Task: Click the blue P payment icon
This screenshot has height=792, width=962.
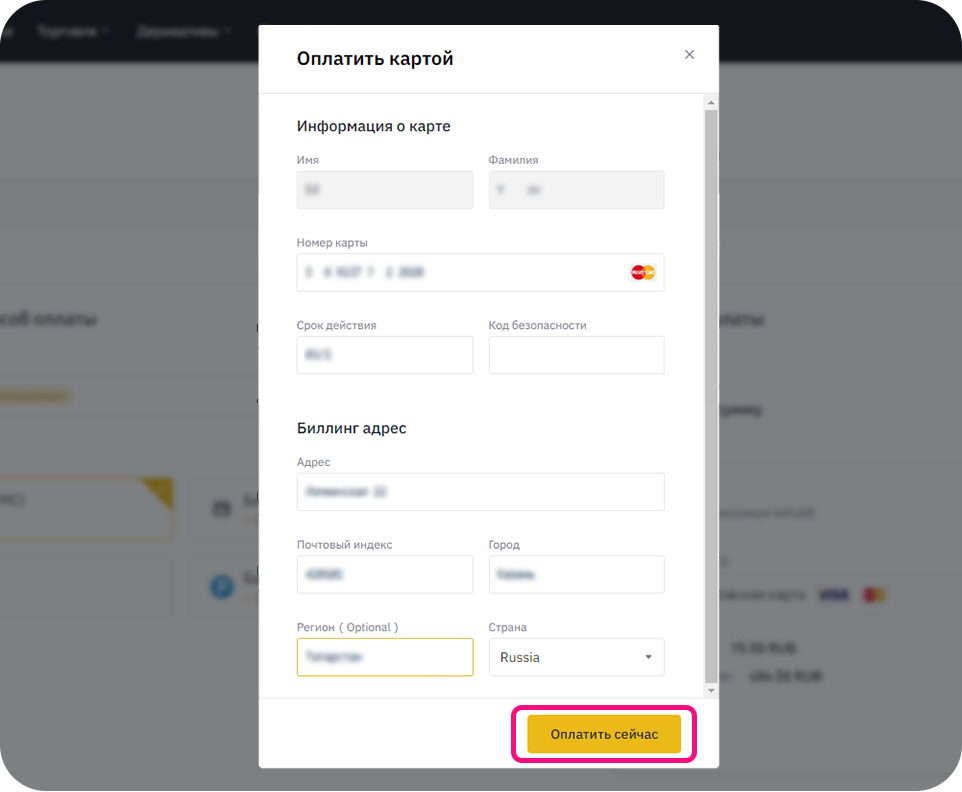Action: (x=222, y=586)
